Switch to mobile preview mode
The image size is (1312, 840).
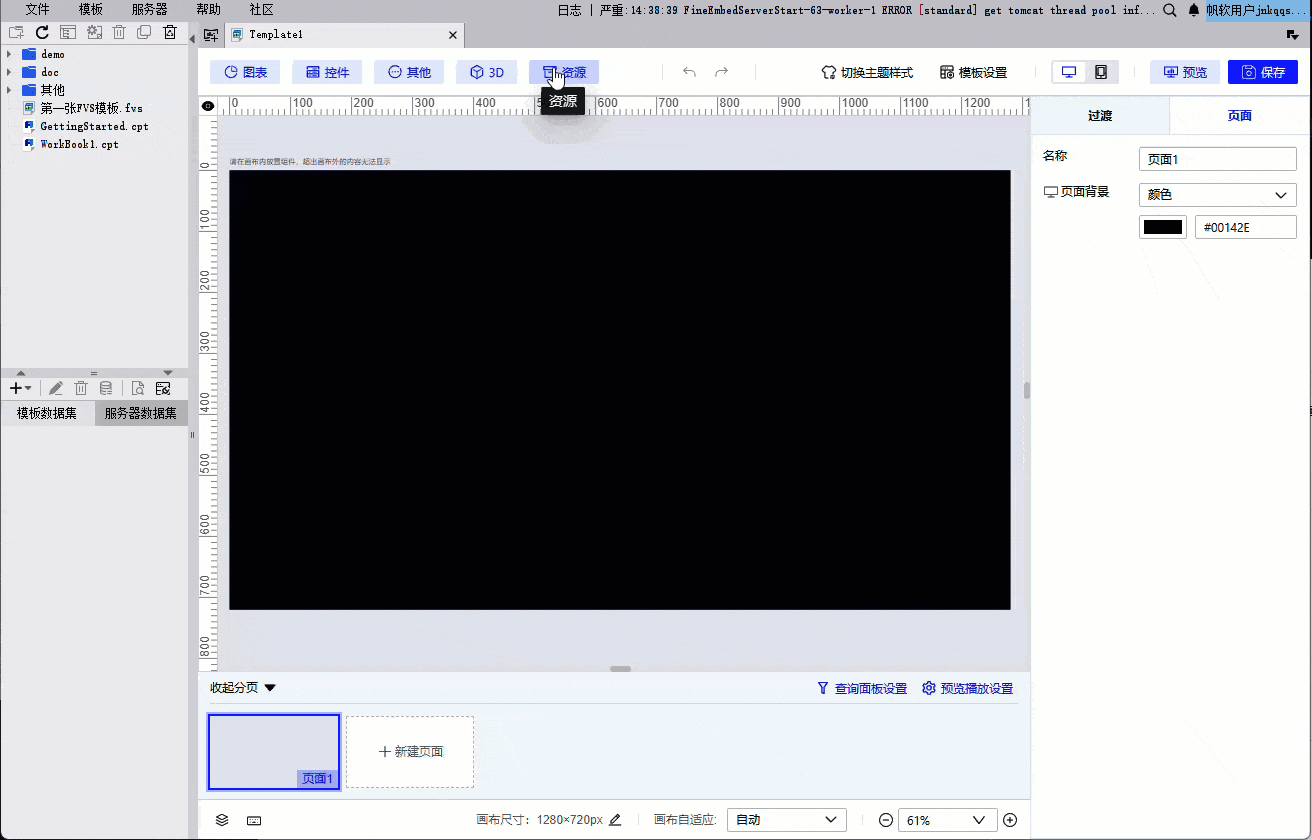pos(1100,71)
